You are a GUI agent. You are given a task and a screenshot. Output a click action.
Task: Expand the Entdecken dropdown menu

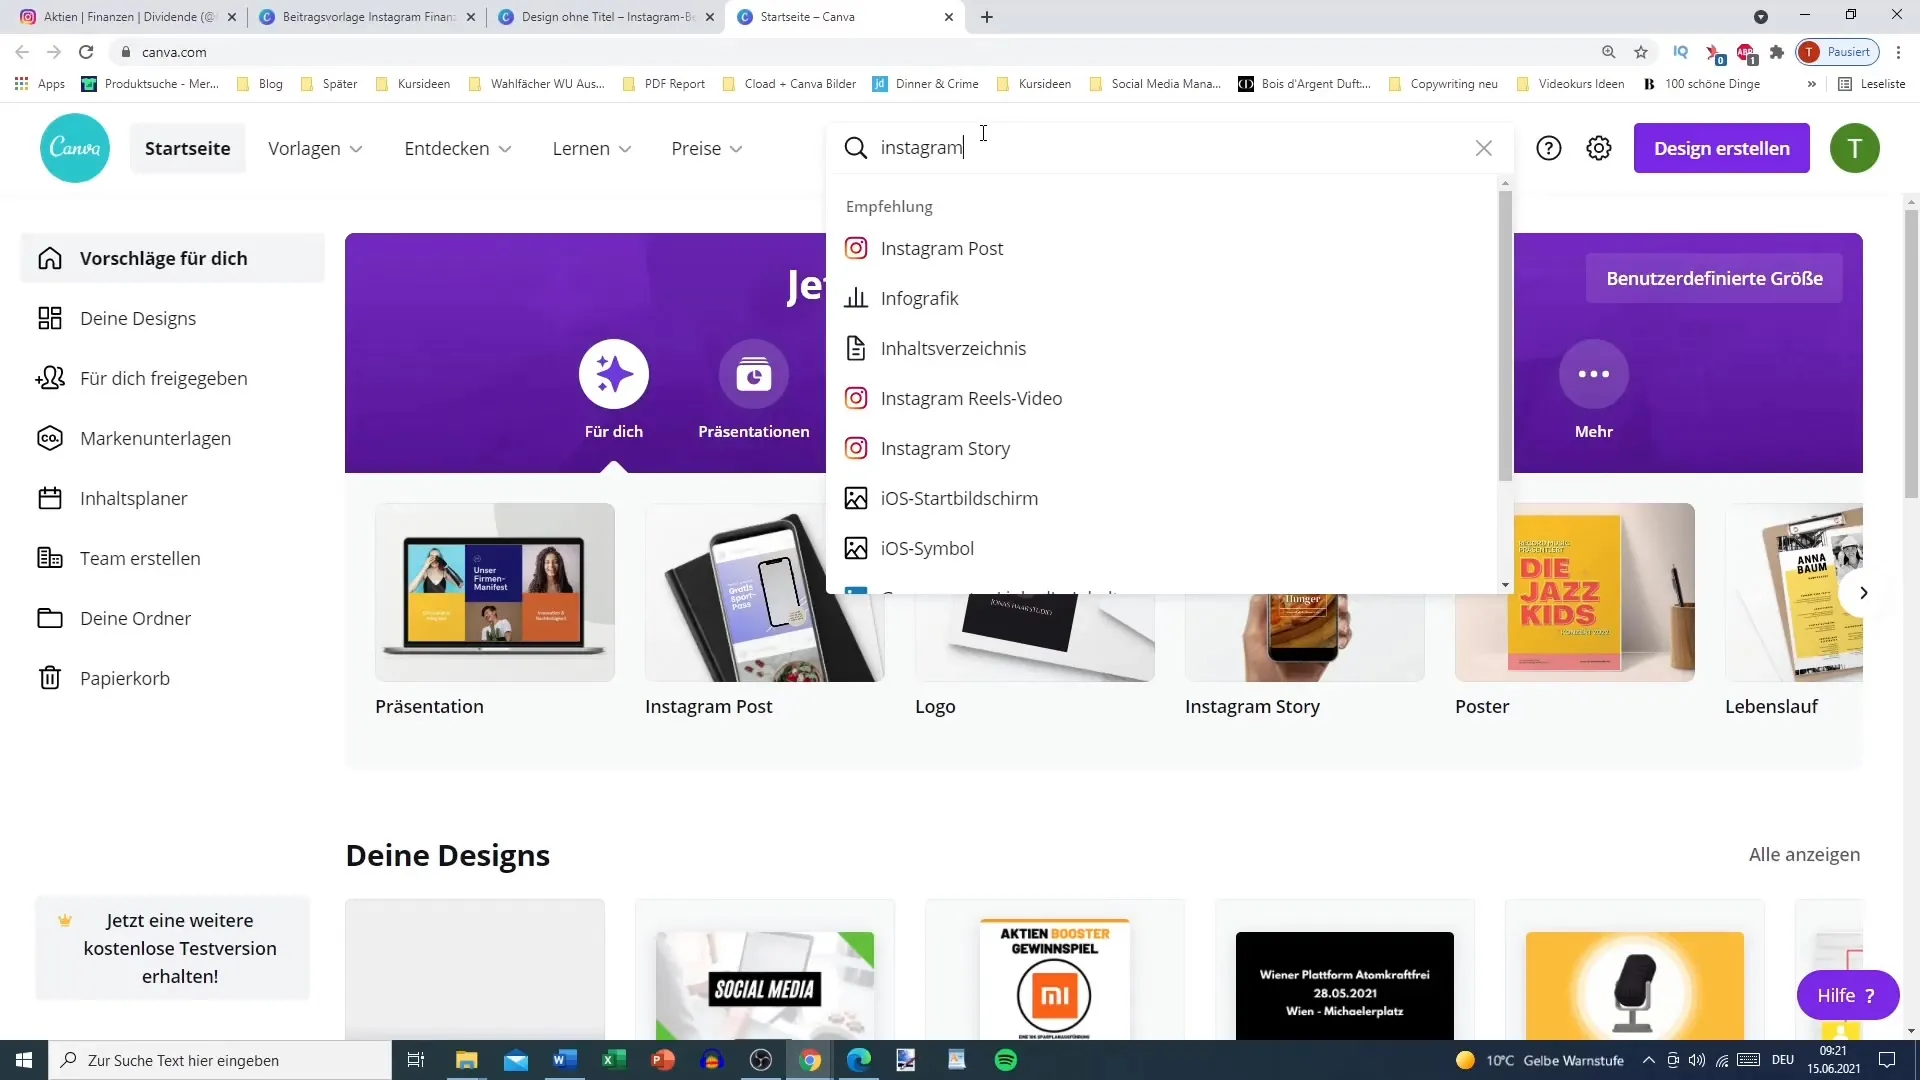coord(458,148)
